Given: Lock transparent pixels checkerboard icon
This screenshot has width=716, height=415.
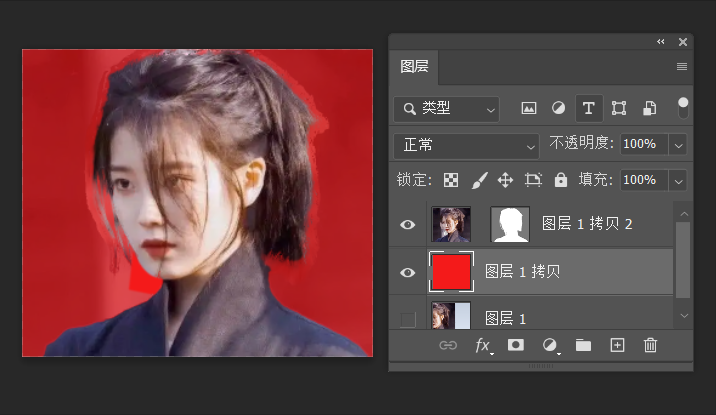Looking at the screenshot, I should tap(451, 180).
